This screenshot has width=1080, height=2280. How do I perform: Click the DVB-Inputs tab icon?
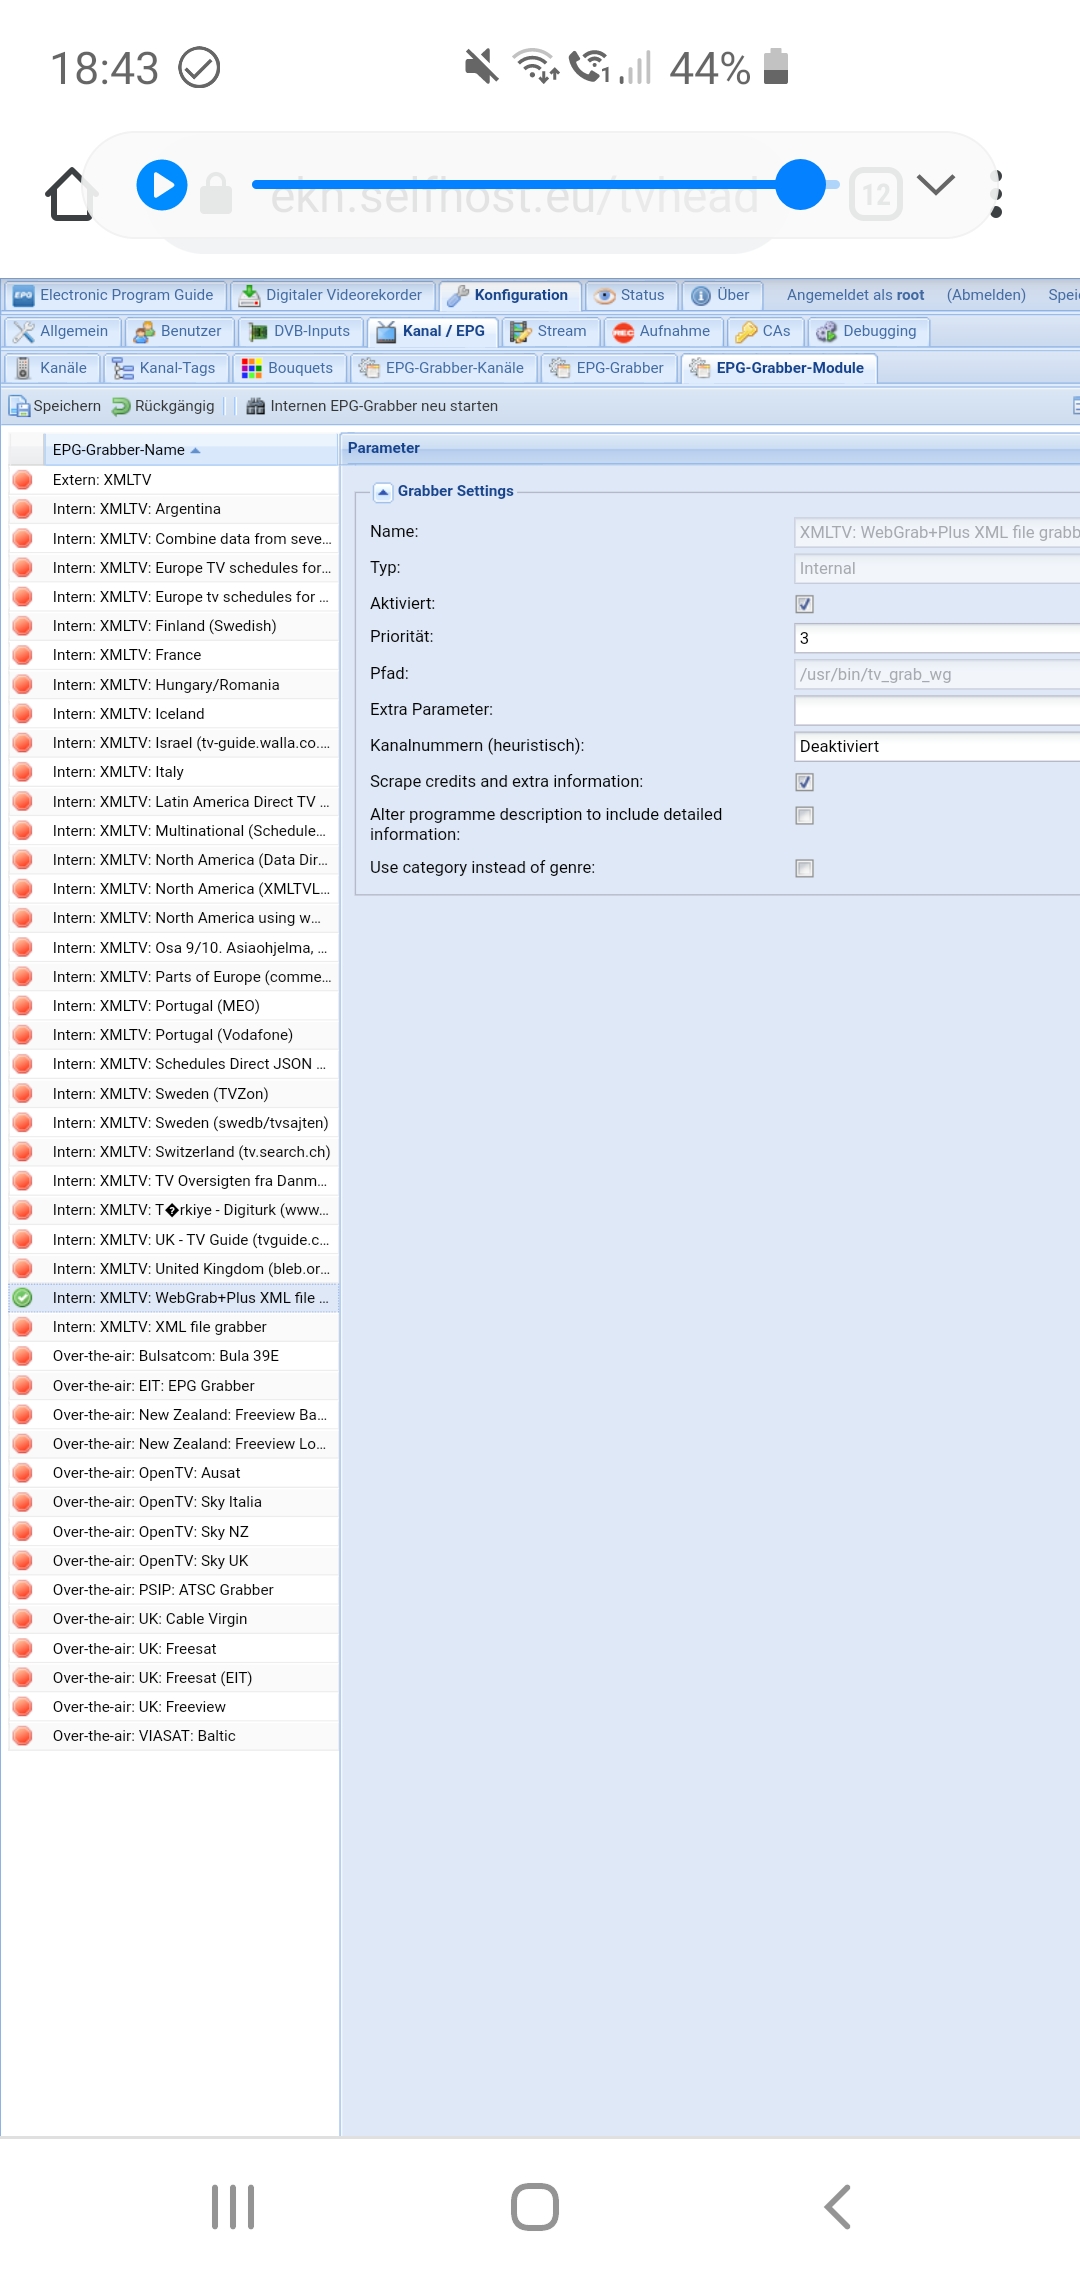[258, 332]
